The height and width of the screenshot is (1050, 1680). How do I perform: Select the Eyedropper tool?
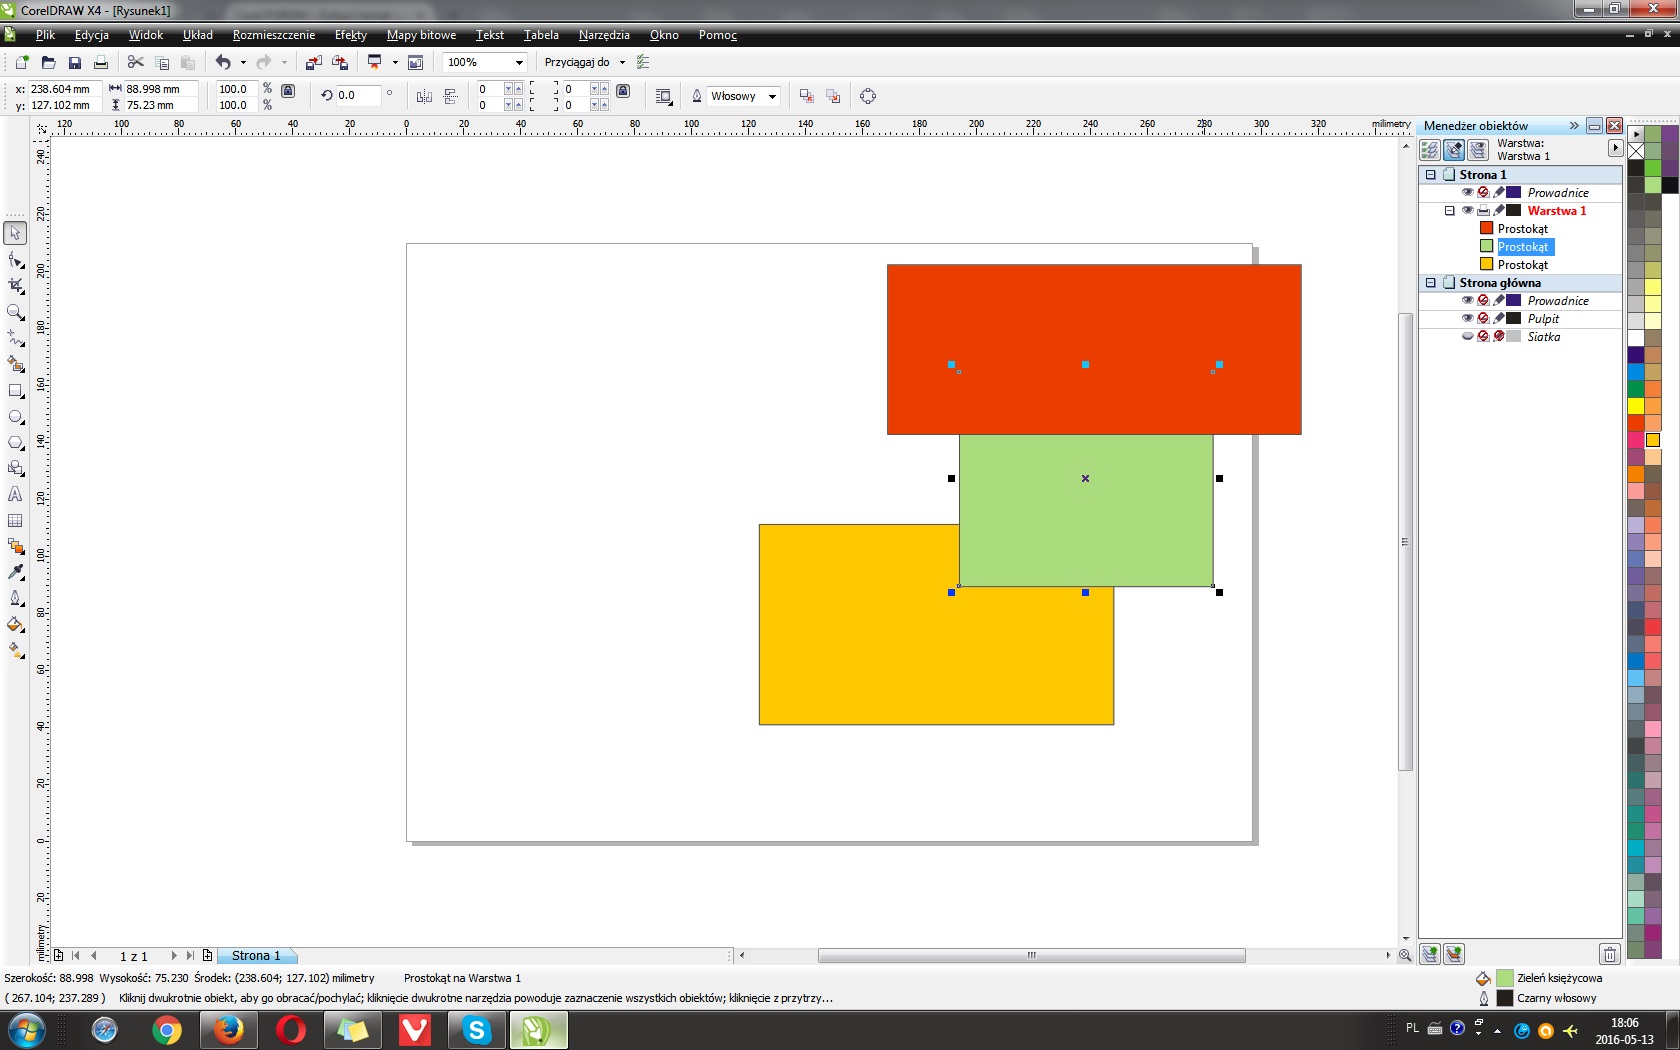pos(15,572)
